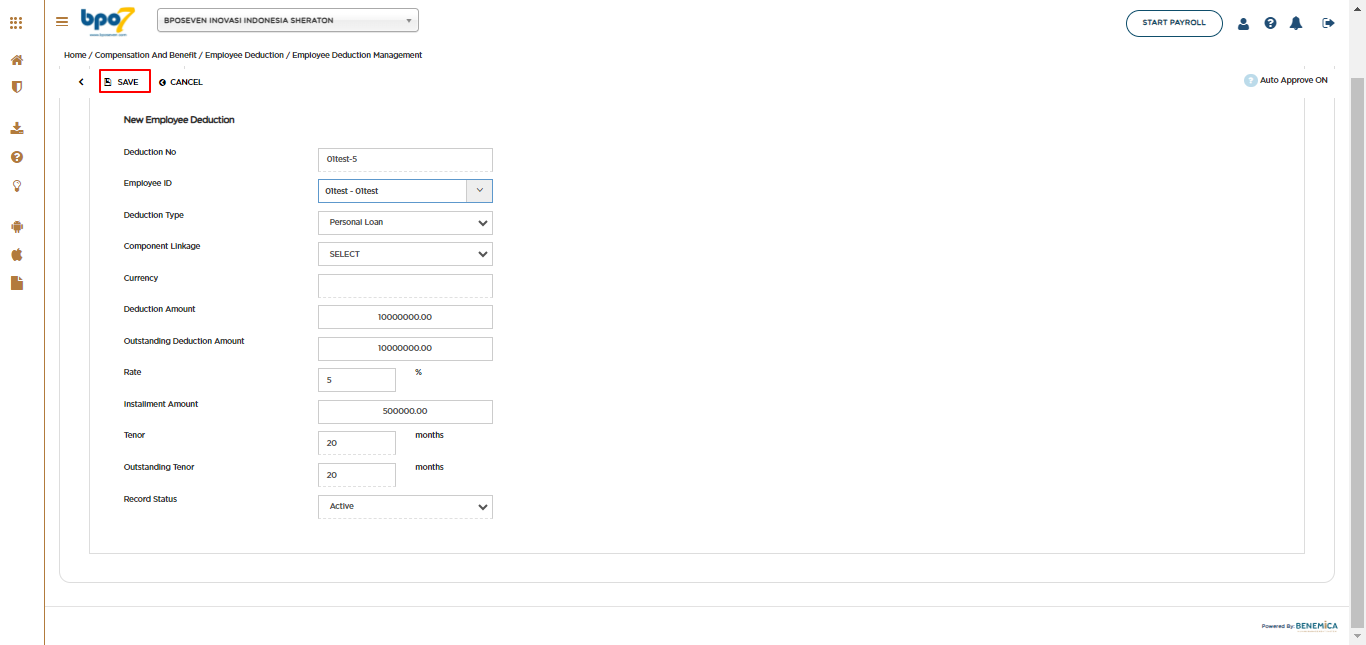Expand the Employee ID combo box arrow
This screenshot has height=645, width=1366.
tap(479, 190)
